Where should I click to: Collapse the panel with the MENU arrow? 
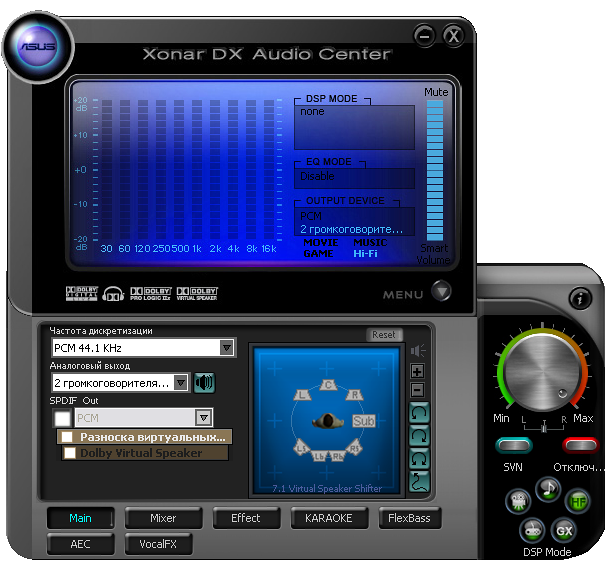[x=441, y=291]
